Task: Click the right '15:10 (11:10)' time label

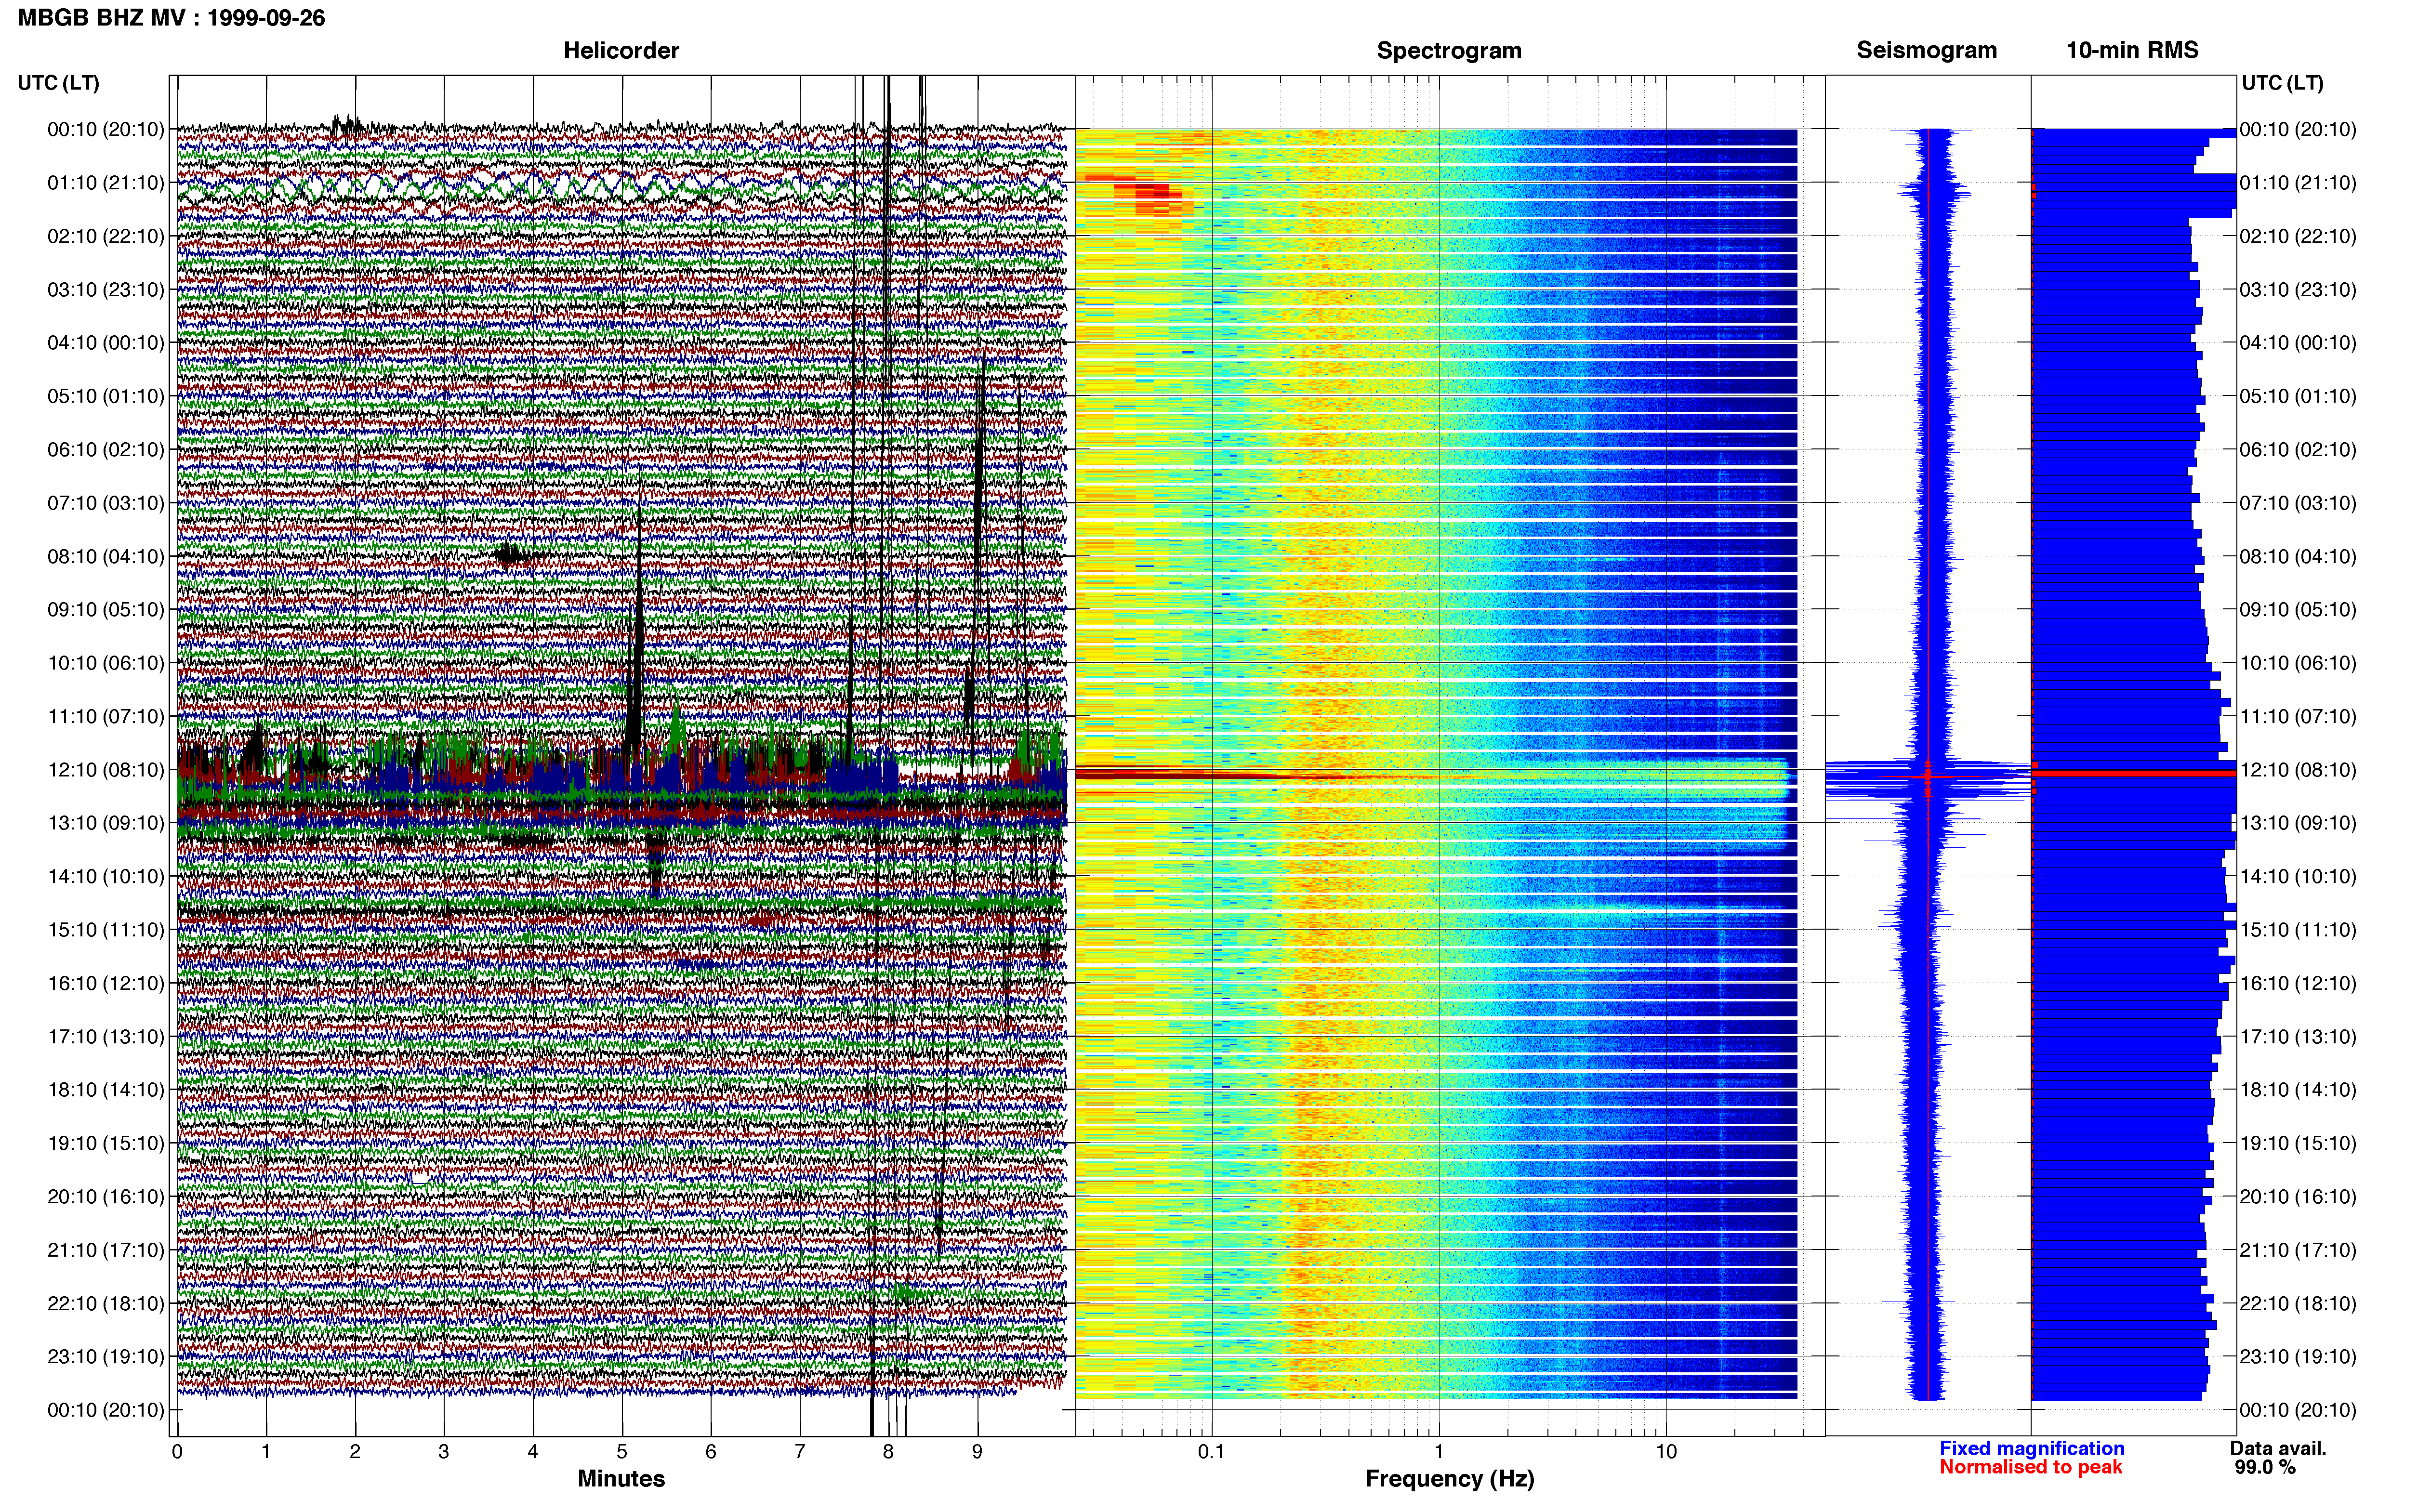Action: [2298, 929]
